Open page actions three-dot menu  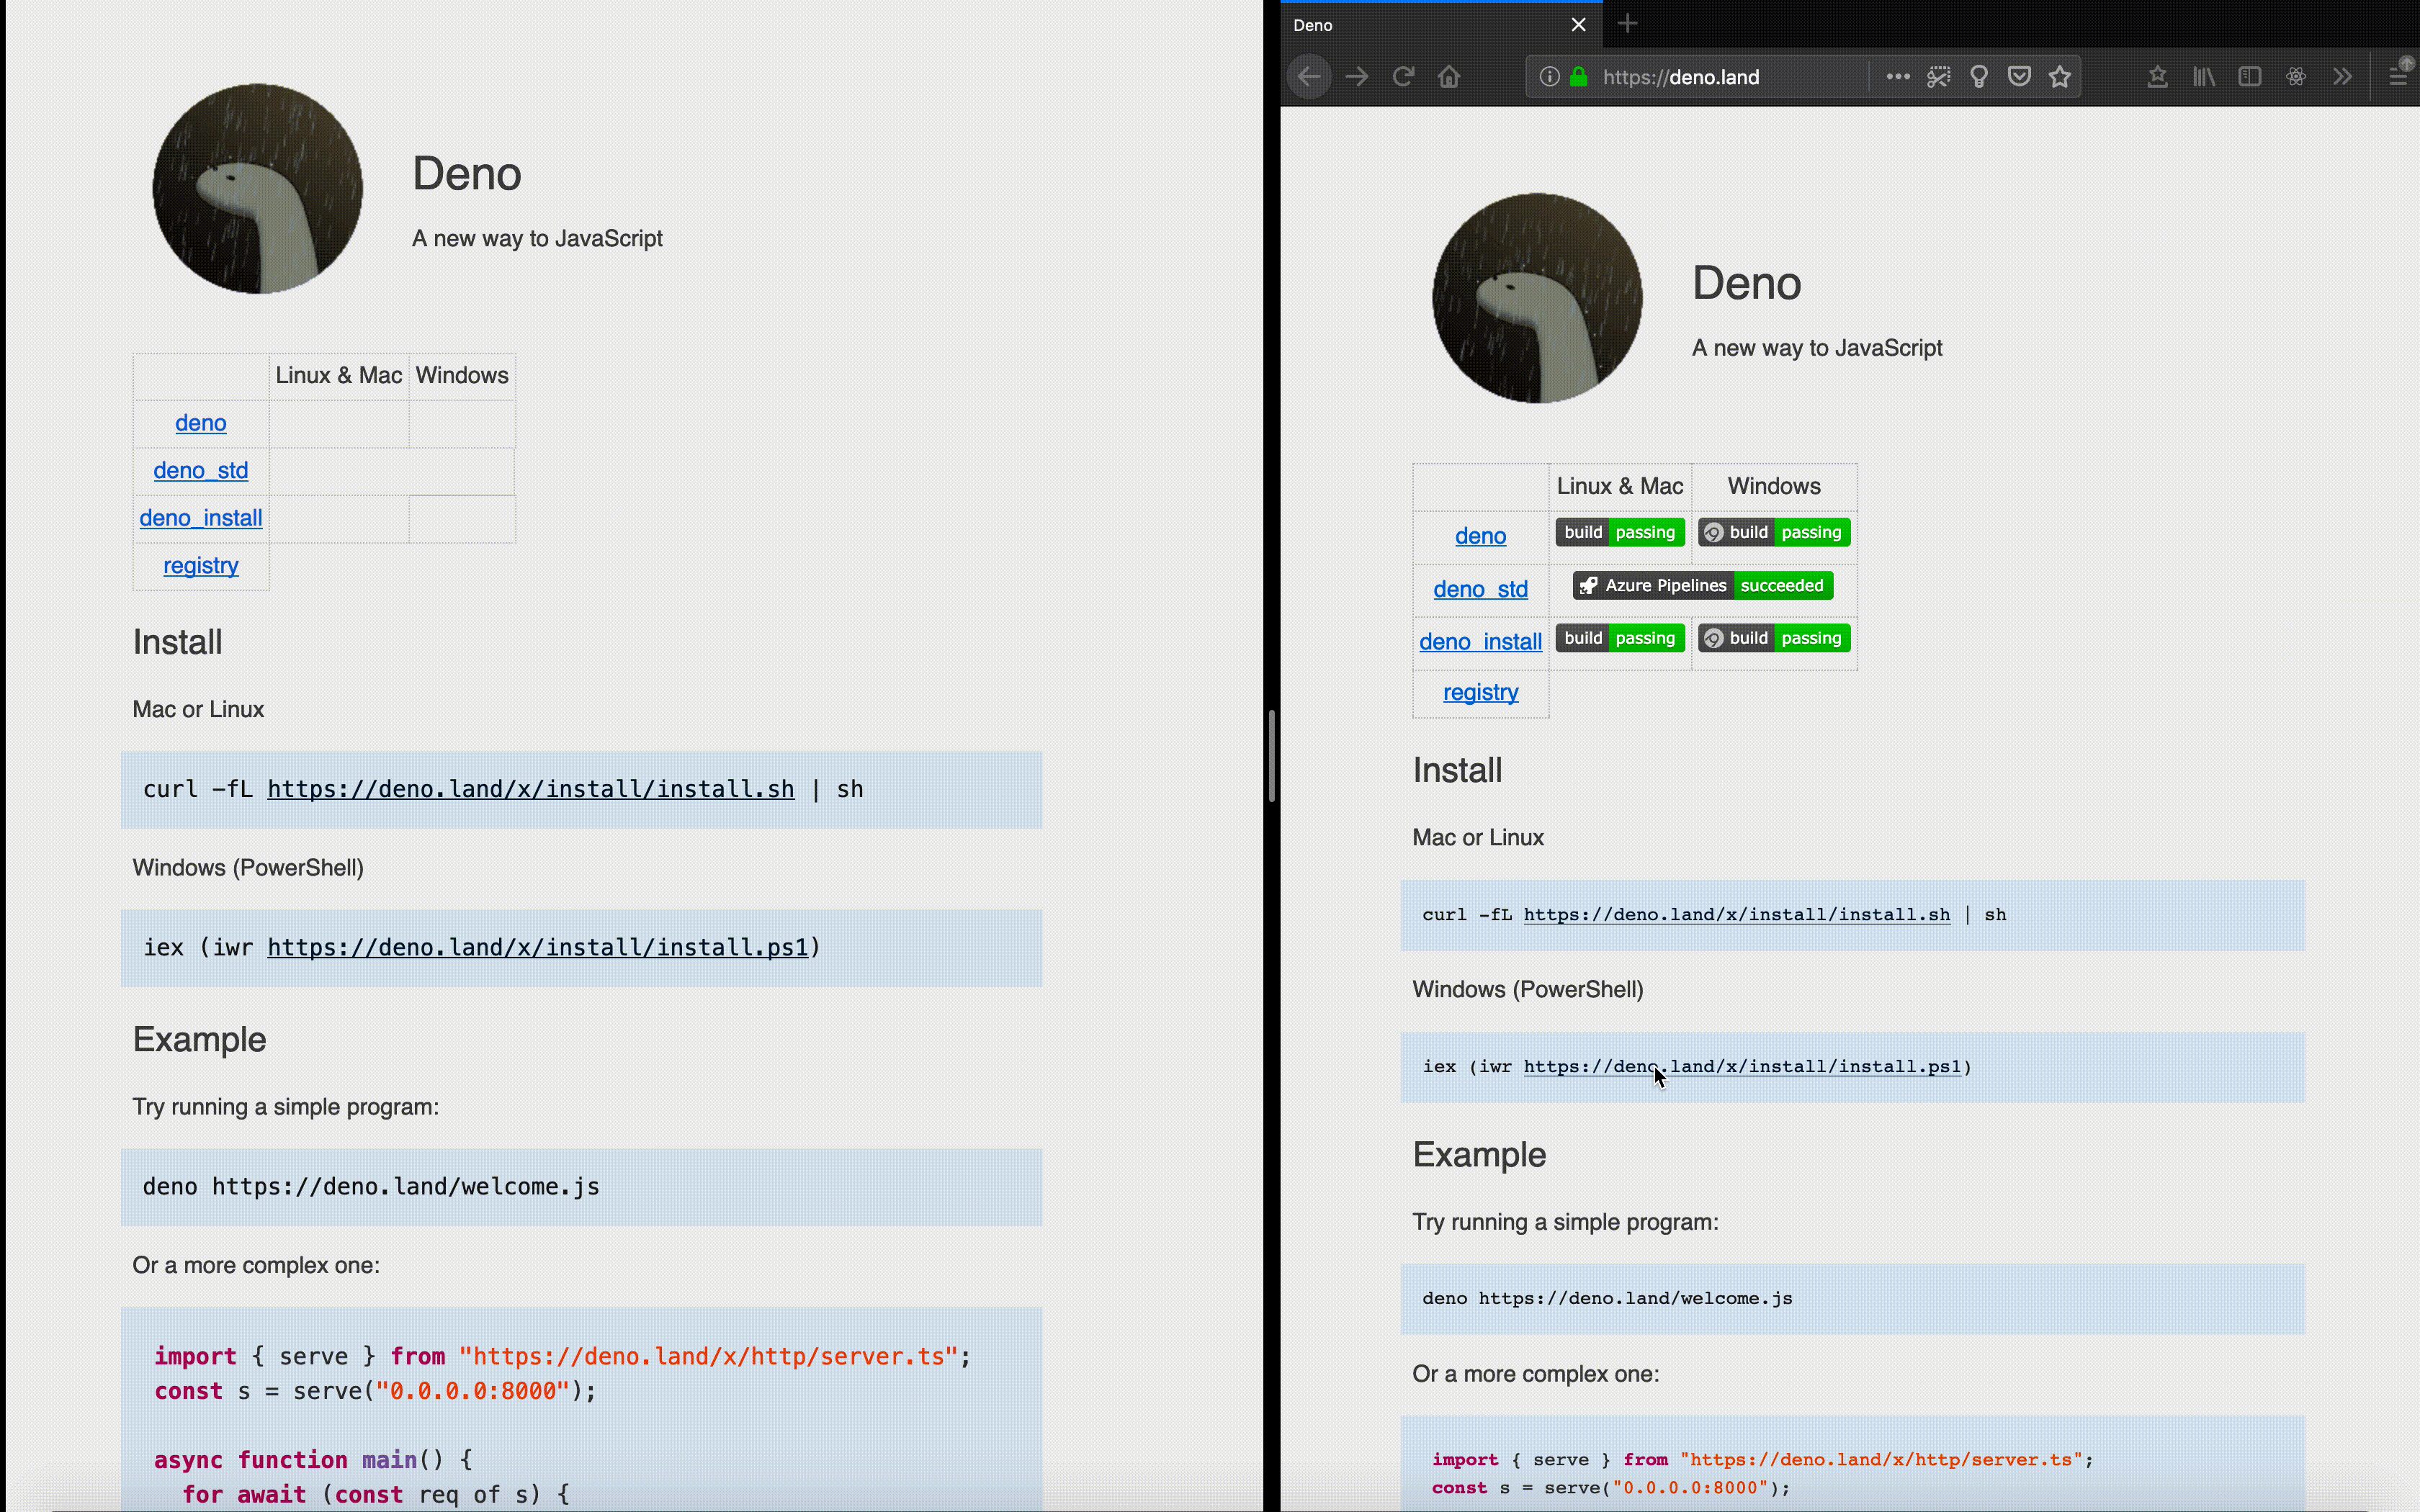[1897, 77]
